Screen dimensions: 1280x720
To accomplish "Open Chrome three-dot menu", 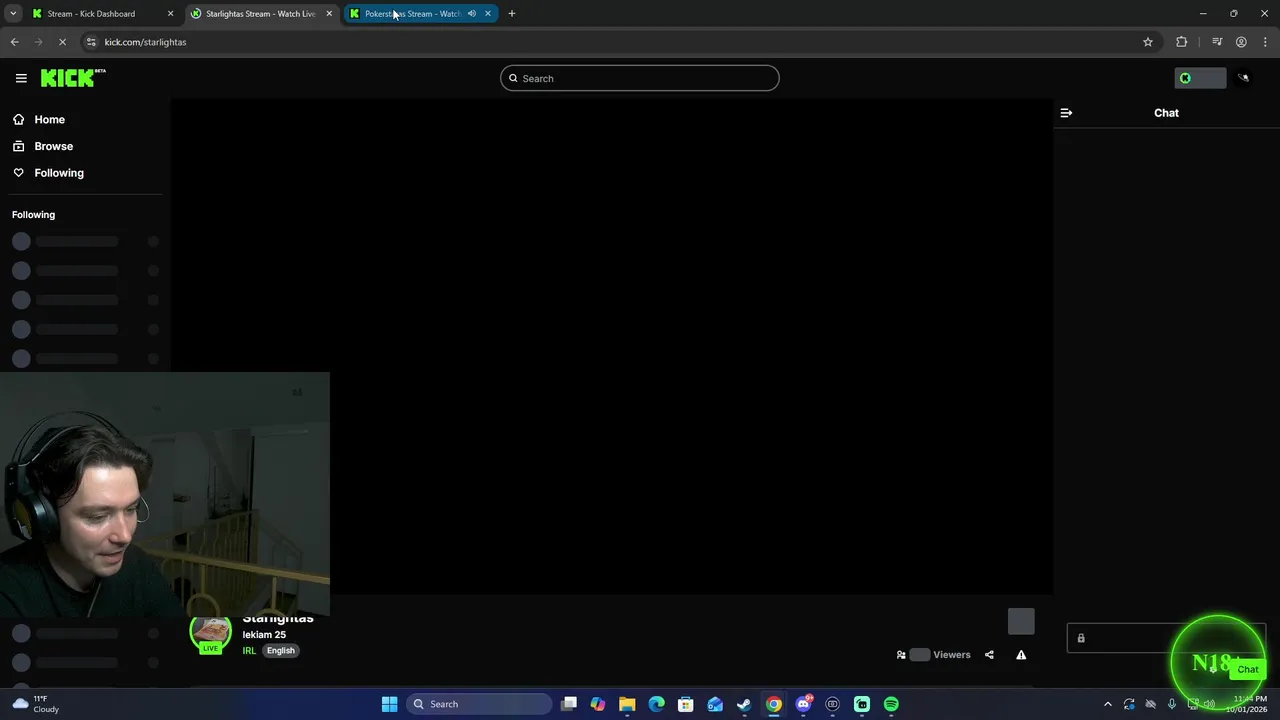I will pyautogui.click(x=1266, y=42).
